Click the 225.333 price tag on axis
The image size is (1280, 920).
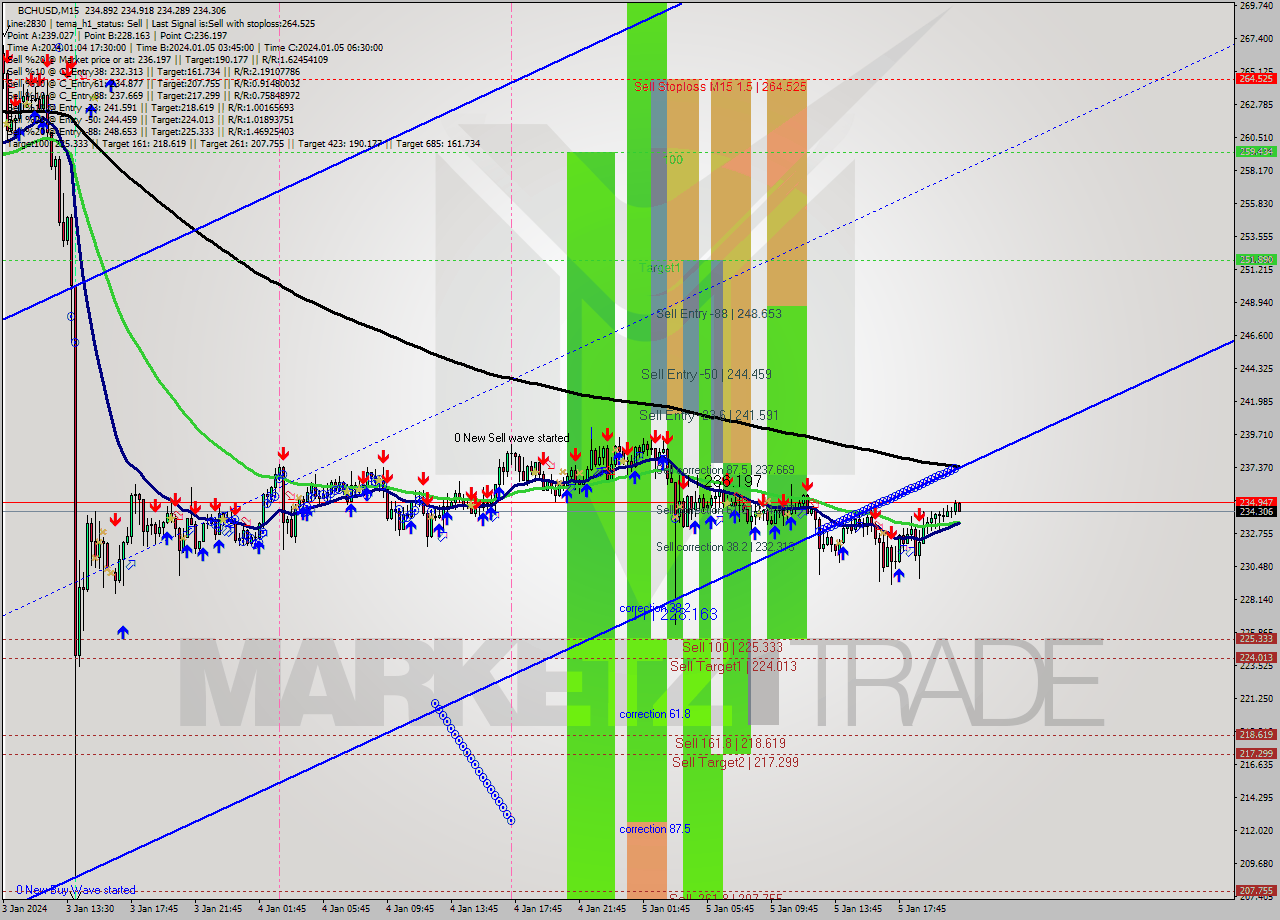tap(1256, 638)
